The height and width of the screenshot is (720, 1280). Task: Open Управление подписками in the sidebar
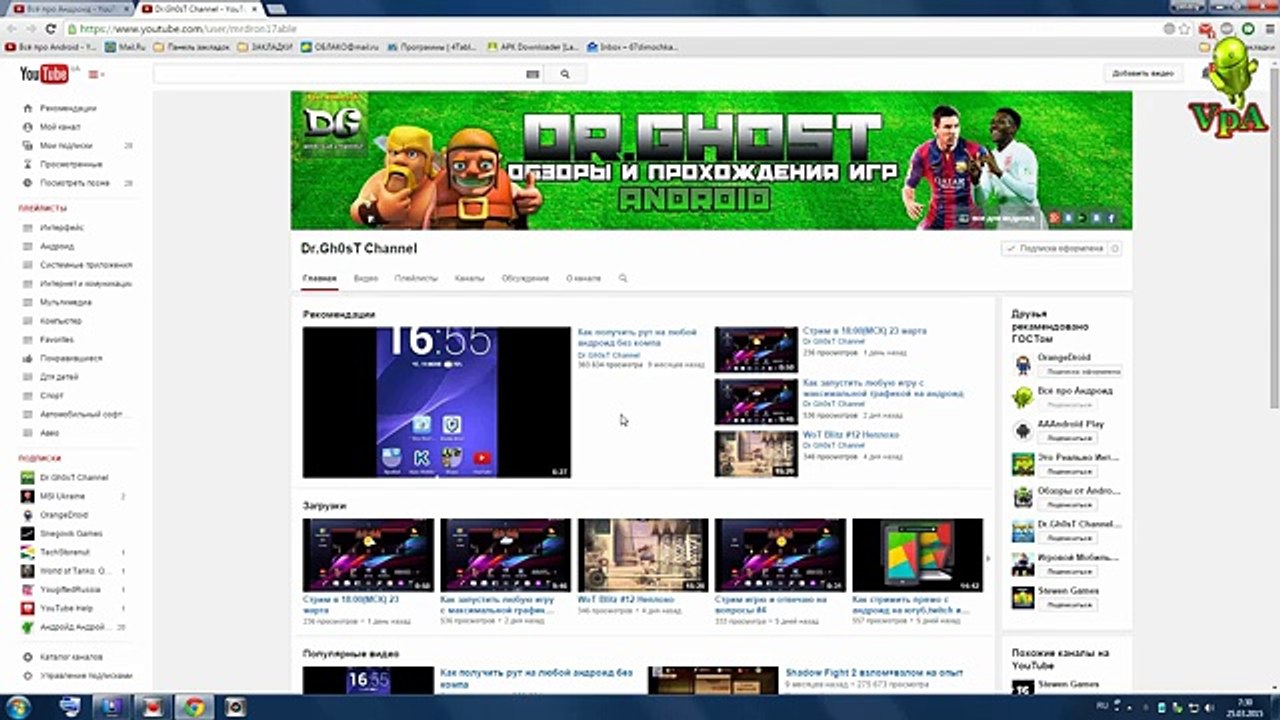coord(86,676)
